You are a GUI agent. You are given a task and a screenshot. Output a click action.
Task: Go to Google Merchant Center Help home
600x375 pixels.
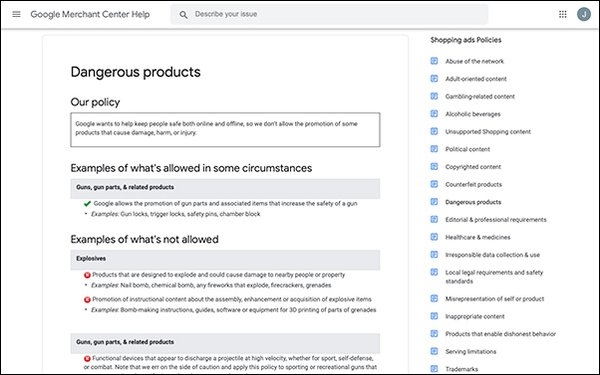[x=90, y=15]
